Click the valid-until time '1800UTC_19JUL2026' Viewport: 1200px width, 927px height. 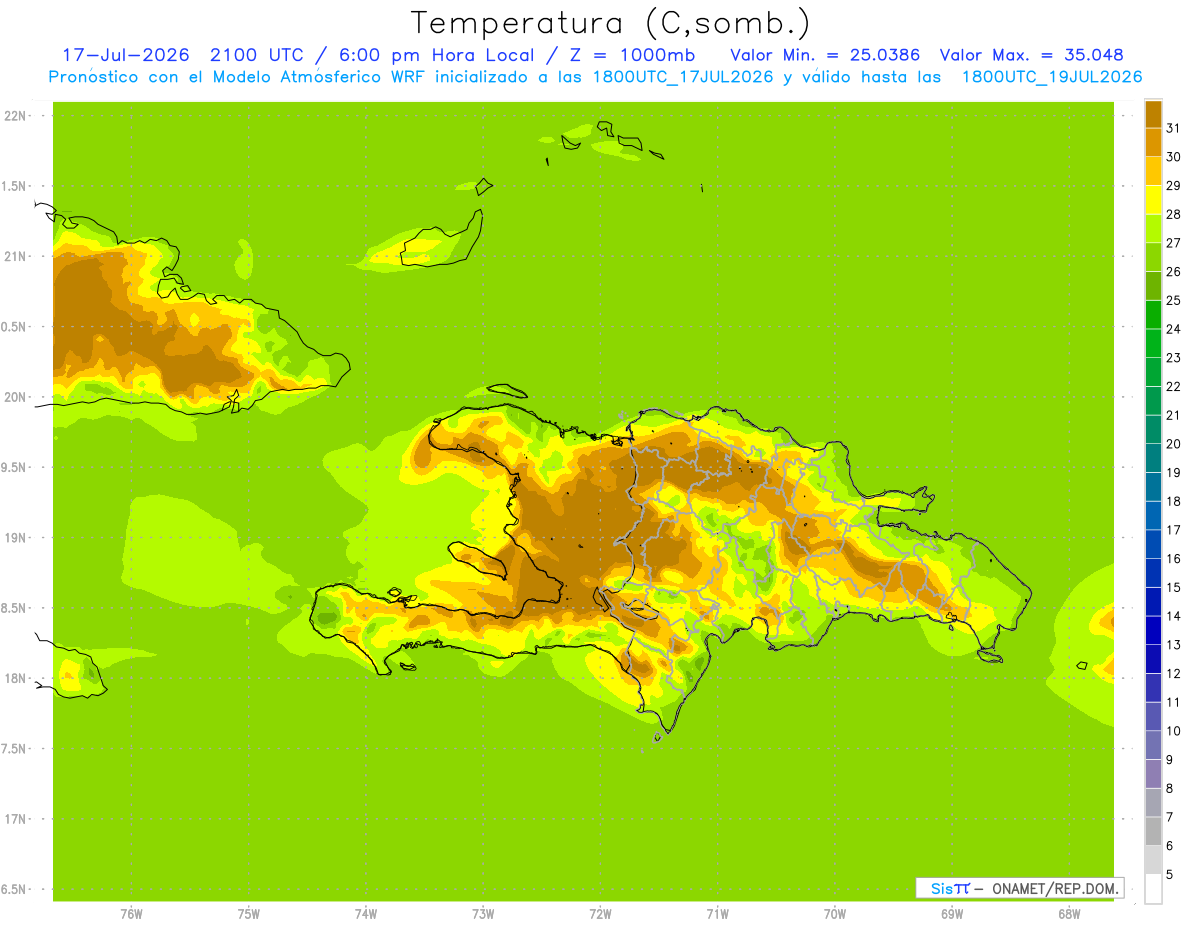click(1051, 77)
